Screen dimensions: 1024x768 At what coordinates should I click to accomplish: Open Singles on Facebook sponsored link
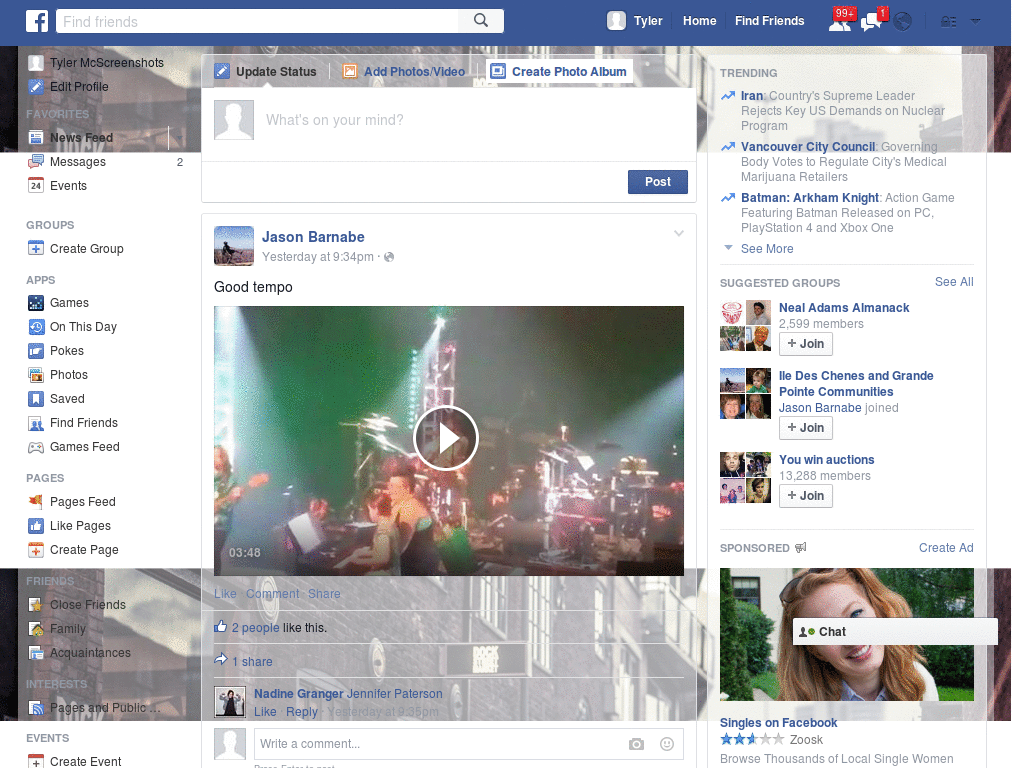click(x=778, y=723)
